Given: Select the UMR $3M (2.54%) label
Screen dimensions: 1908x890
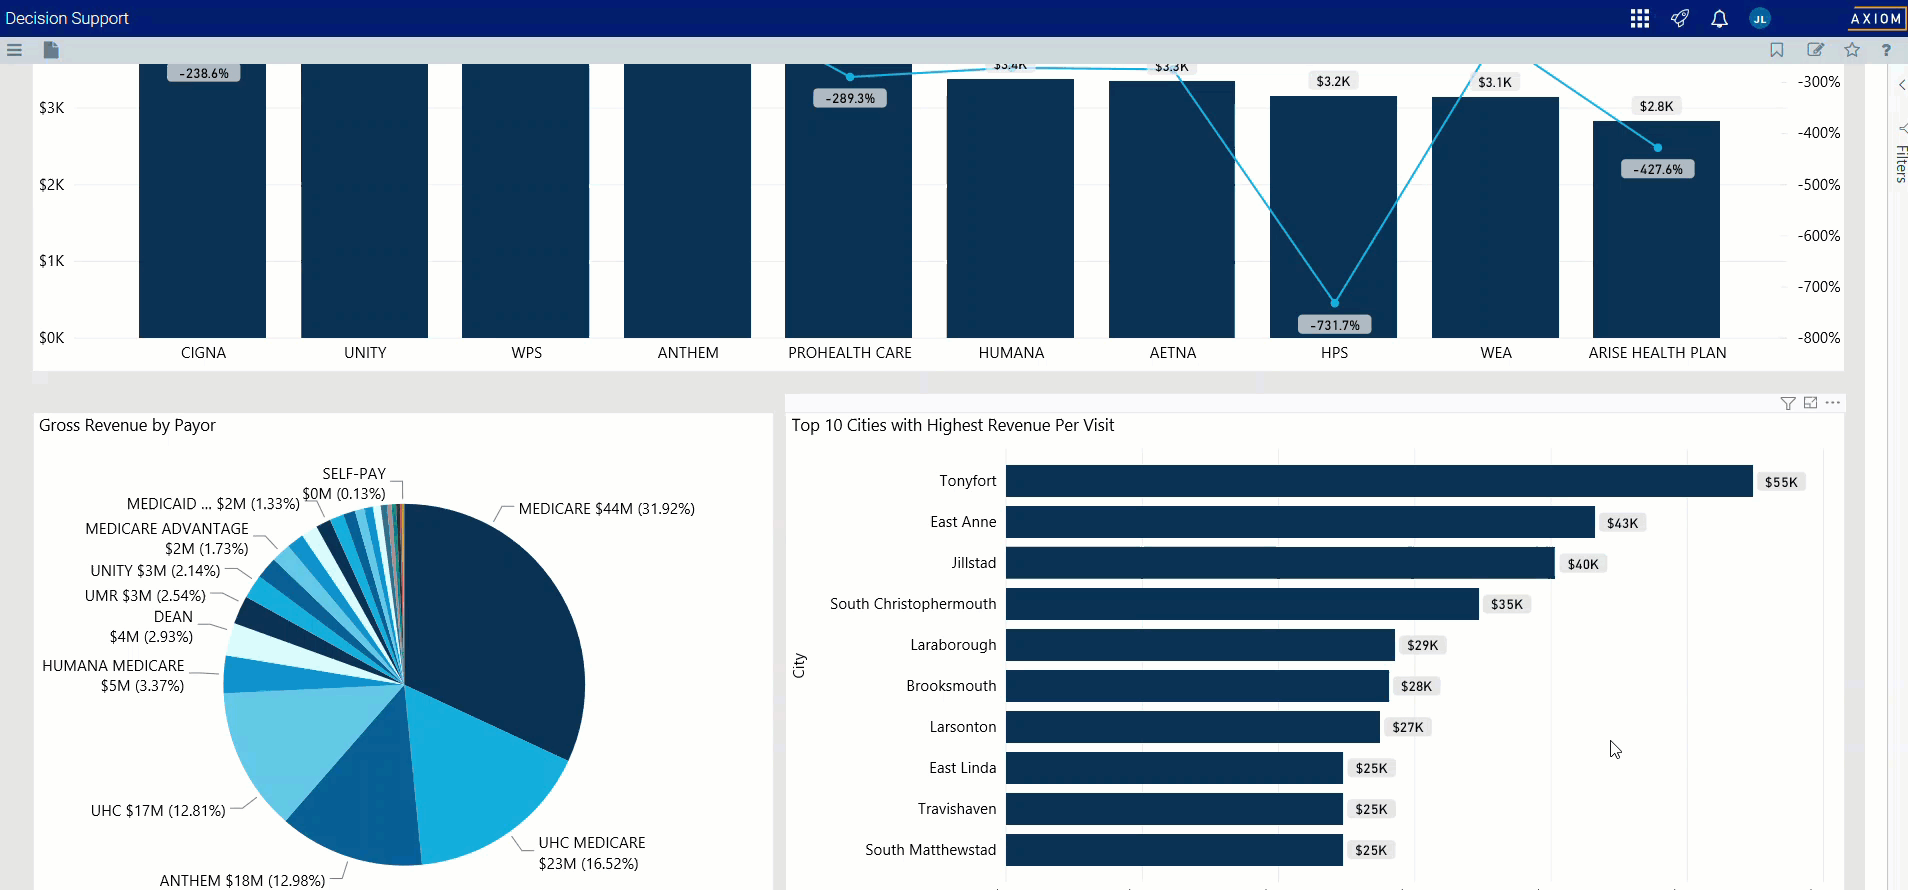Looking at the screenshot, I should [145, 596].
